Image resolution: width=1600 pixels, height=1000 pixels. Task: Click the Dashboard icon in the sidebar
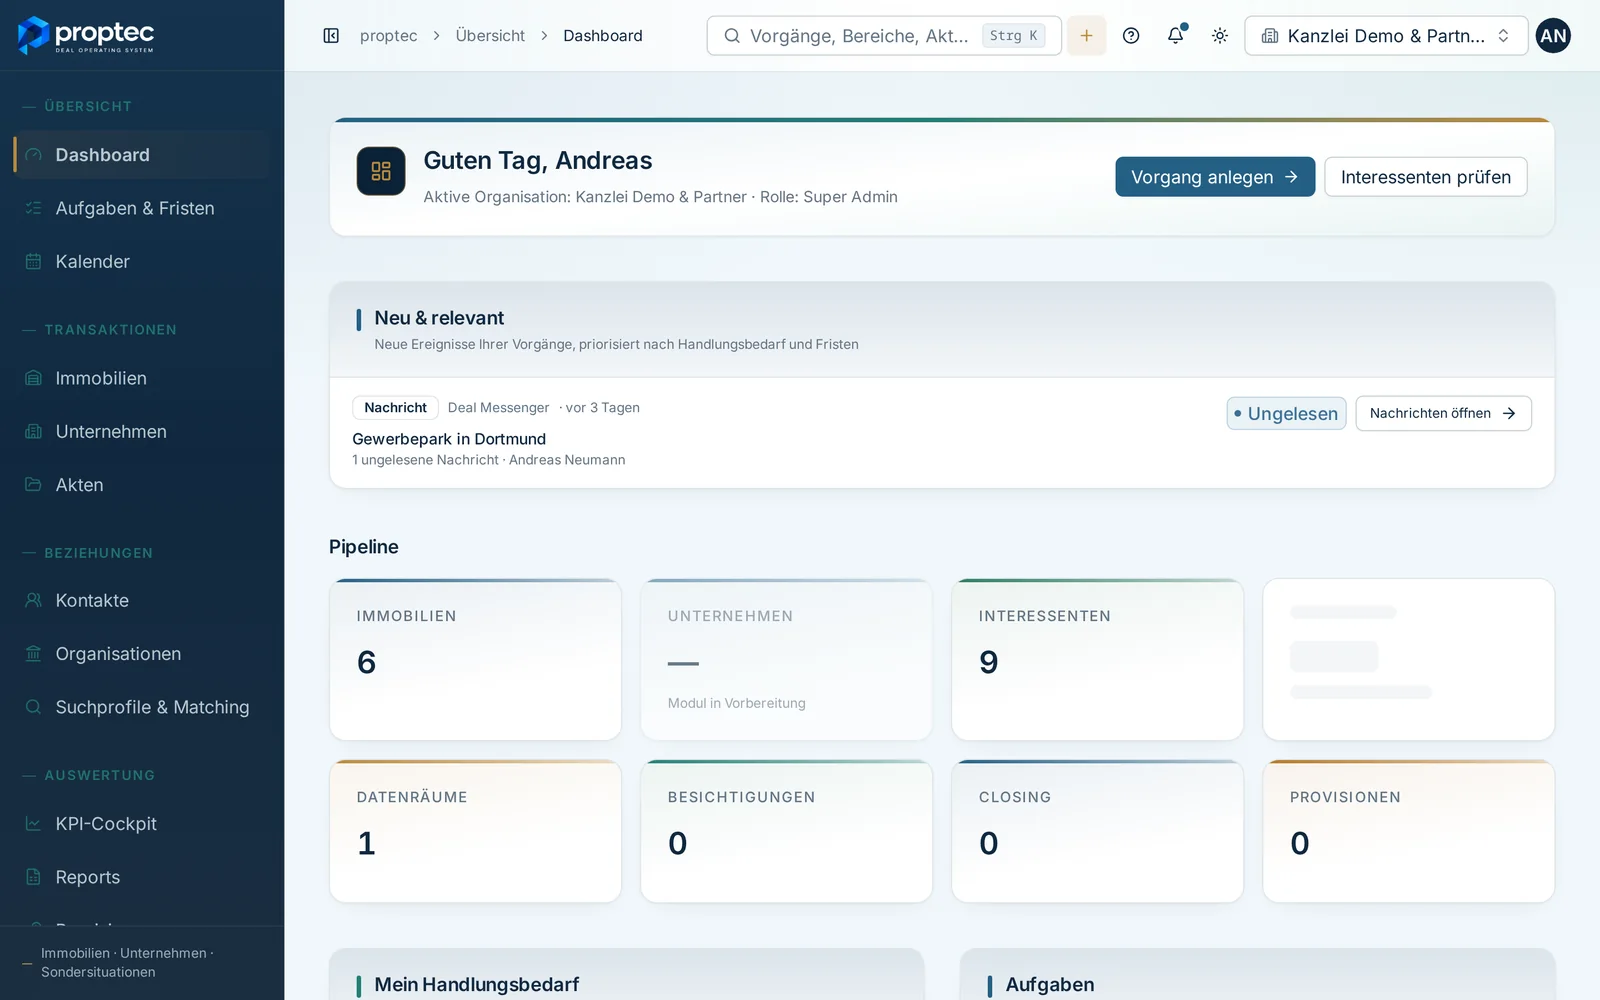pyautogui.click(x=33, y=155)
